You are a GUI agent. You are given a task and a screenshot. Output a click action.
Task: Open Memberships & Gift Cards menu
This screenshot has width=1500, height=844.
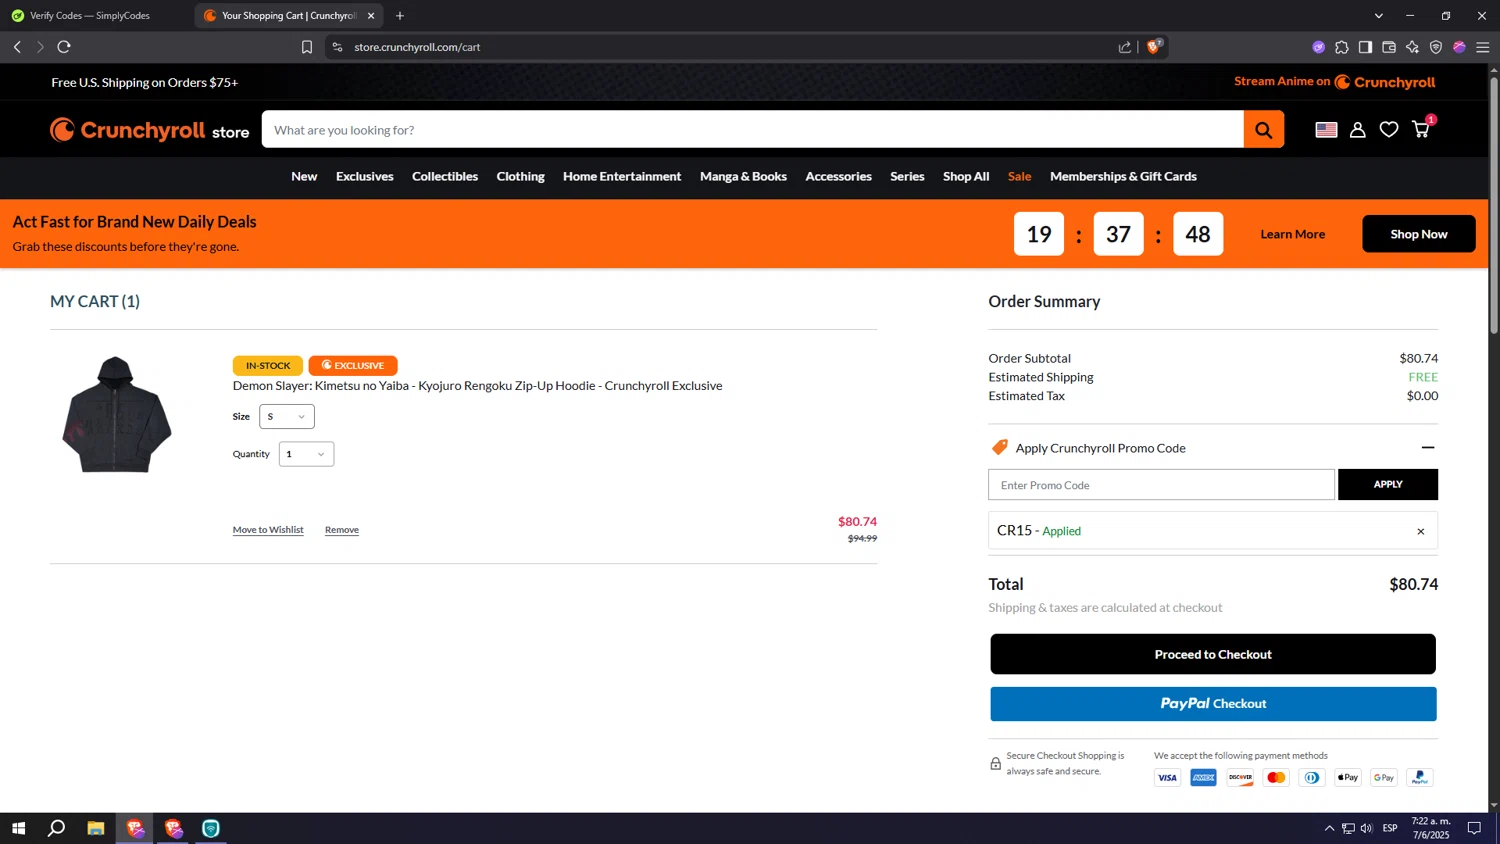[x=1123, y=176]
